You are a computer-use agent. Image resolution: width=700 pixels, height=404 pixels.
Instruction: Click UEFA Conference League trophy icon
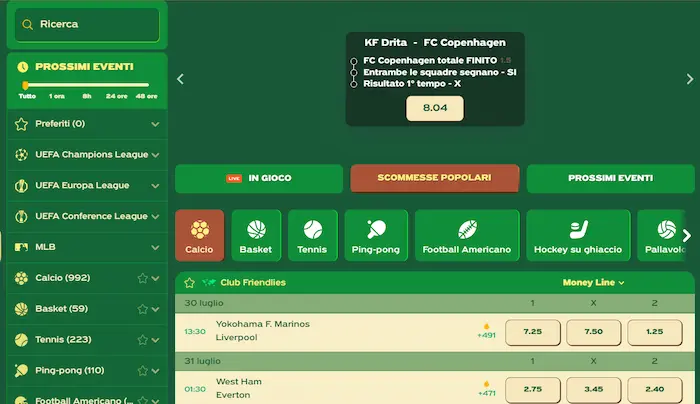(x=21, y=217)
